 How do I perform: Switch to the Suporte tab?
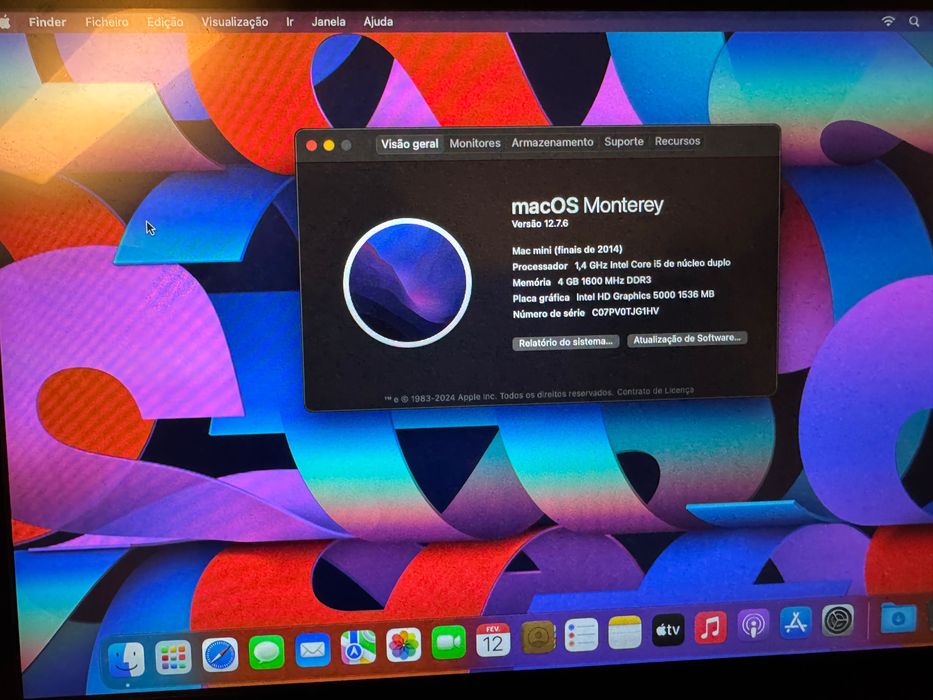pyautogui.click(x=624, y=142)
